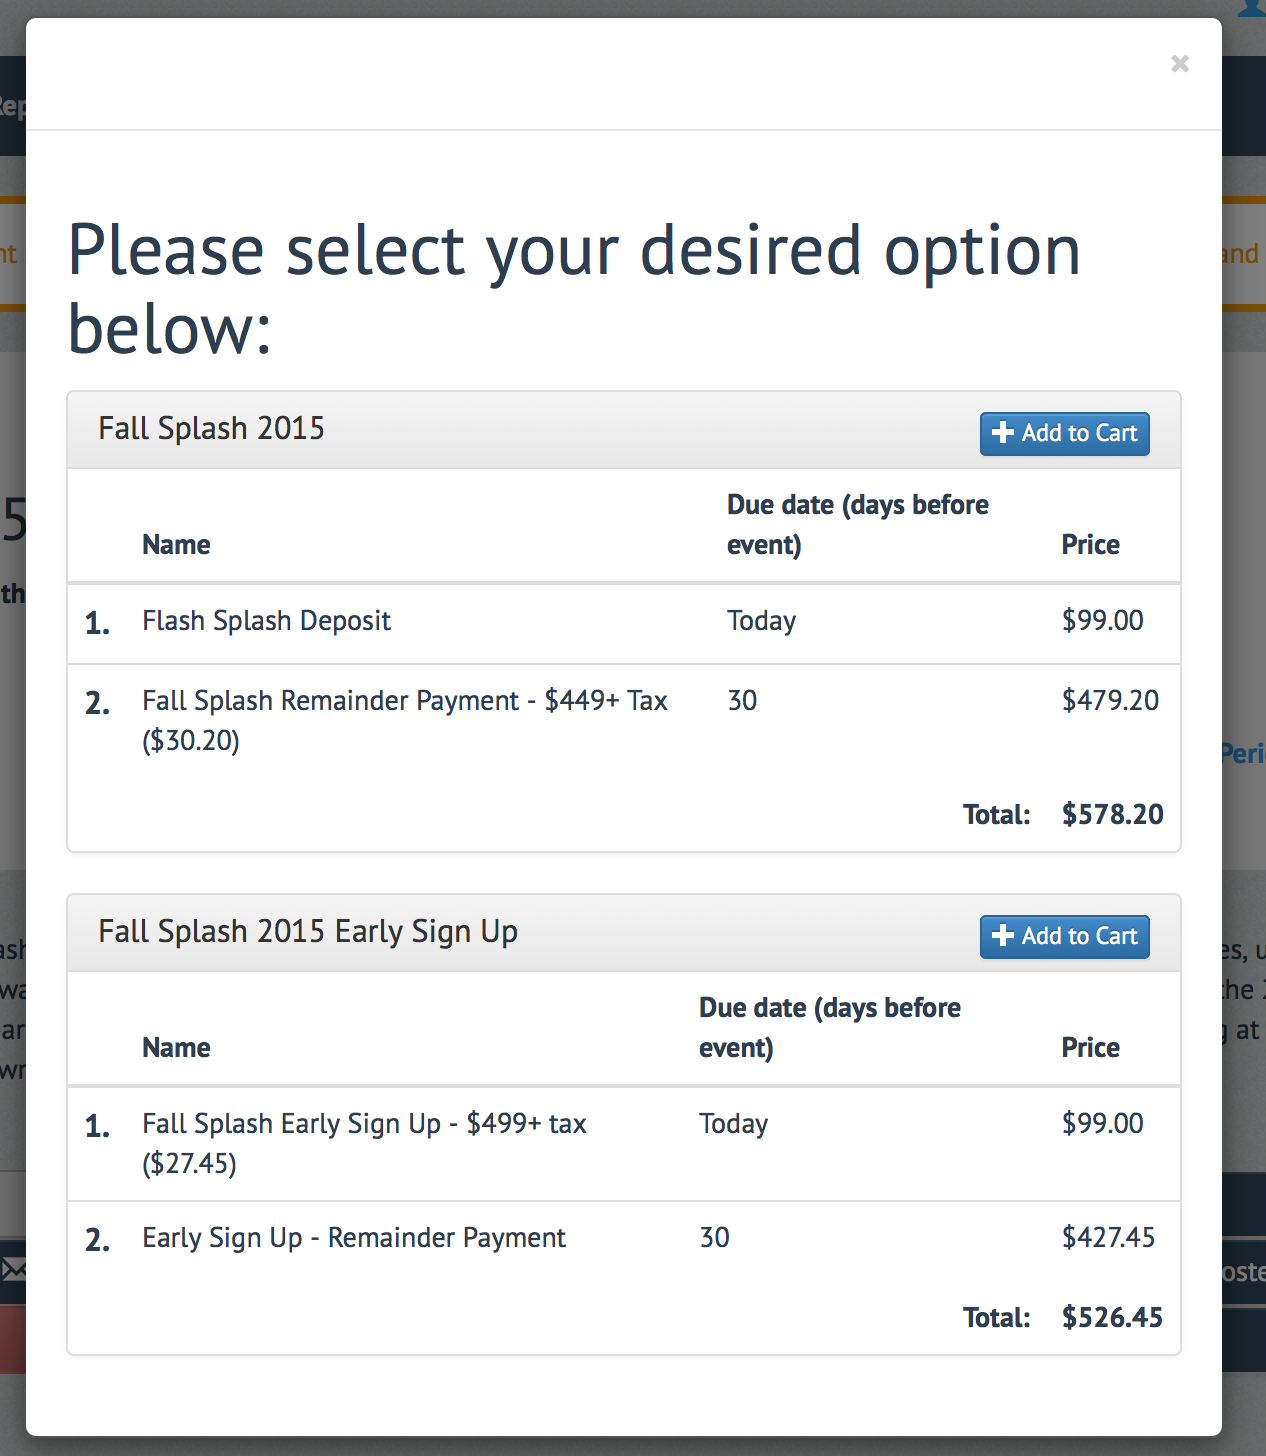This screenshot has width=1266, height=1456.
Task: Click the $526.45 total amount
Action: click(1112, 1317)
